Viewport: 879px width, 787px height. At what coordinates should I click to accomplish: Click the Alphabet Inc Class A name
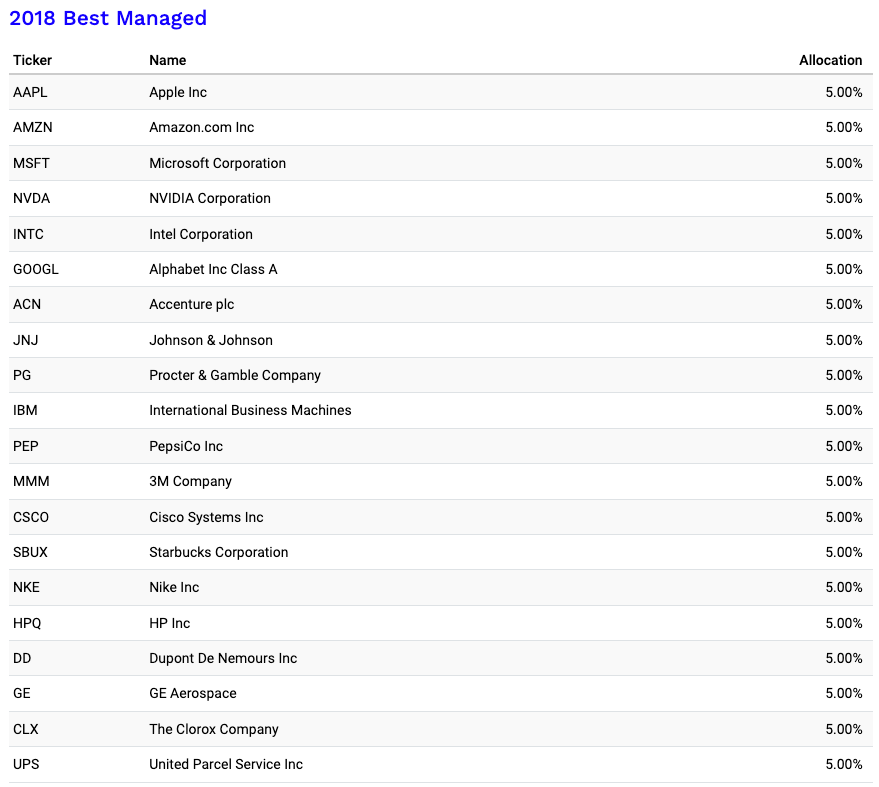[x=213, y=269]
